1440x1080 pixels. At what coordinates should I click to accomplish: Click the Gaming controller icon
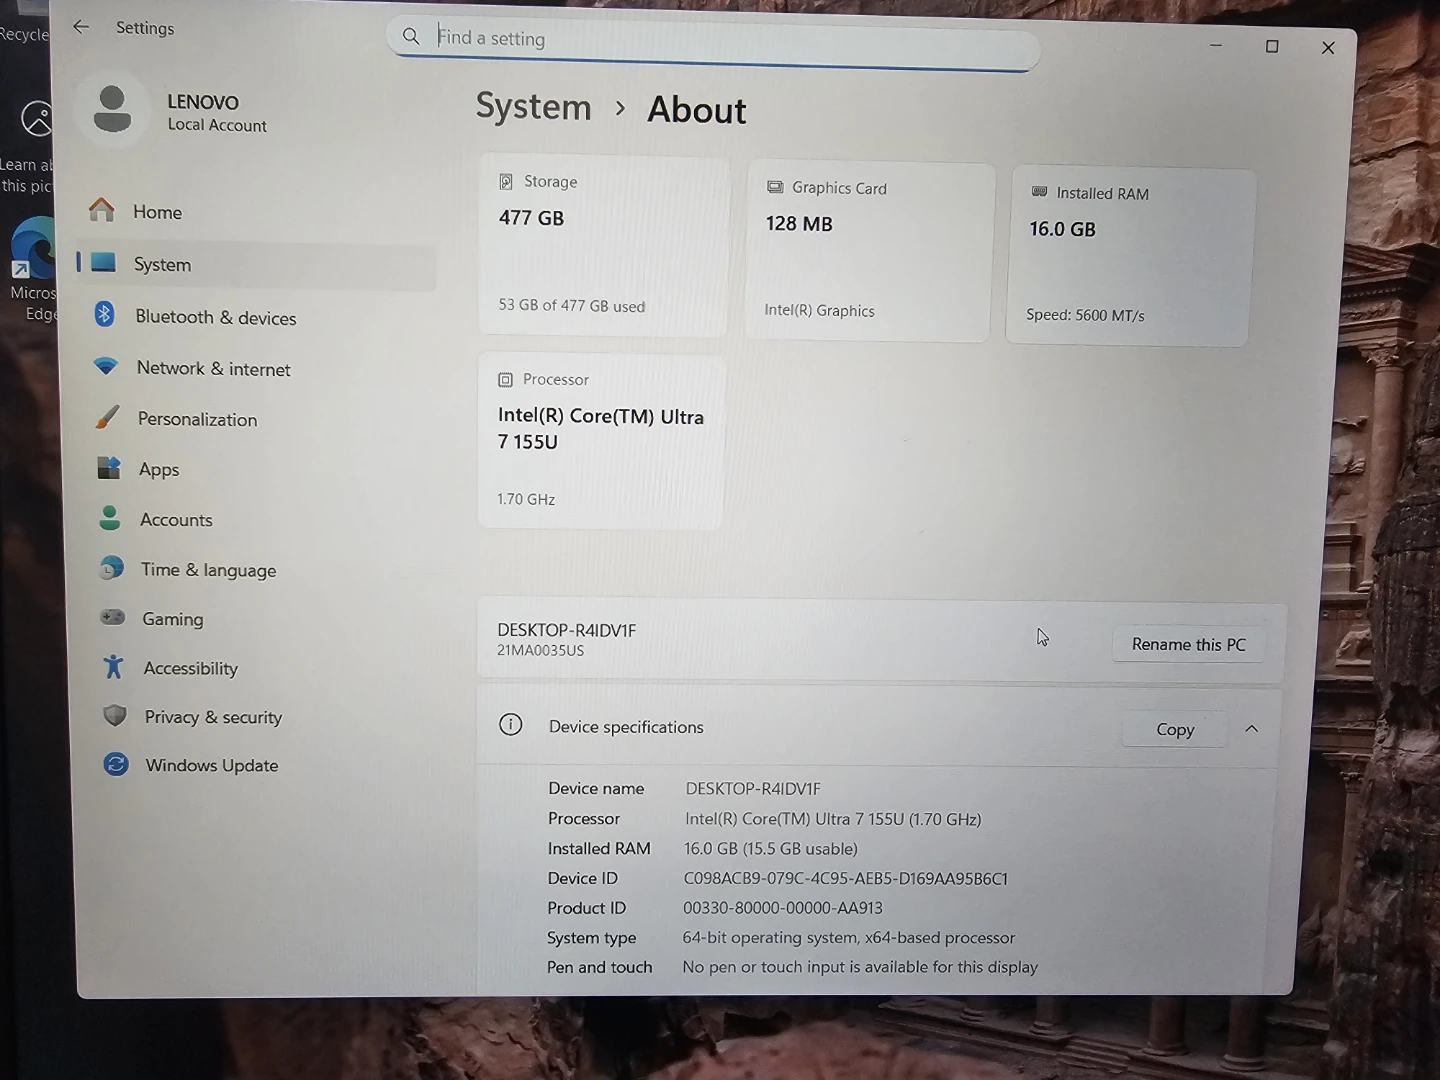(x=112, y=617)
